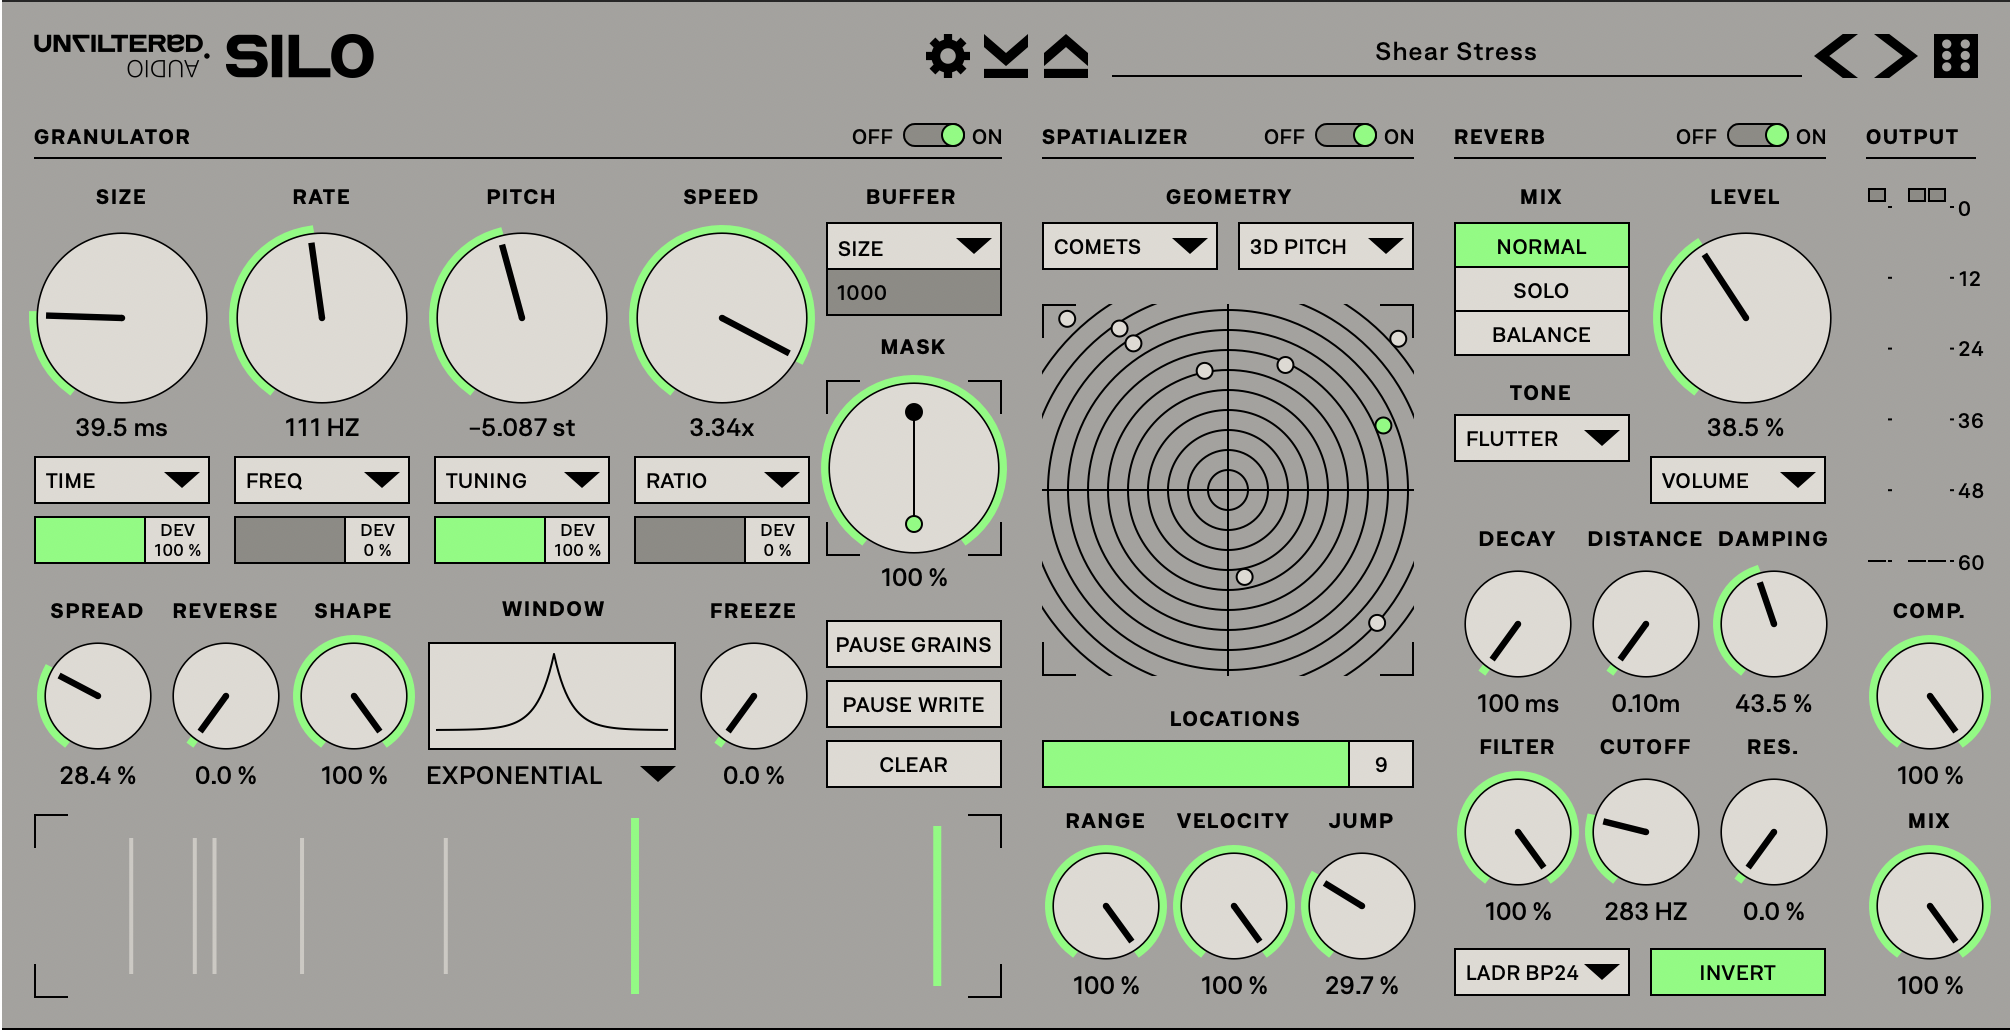2010x1030 pixels.
Task: Select NORMAL reverb mix mode
Action: coord(1542,246)
